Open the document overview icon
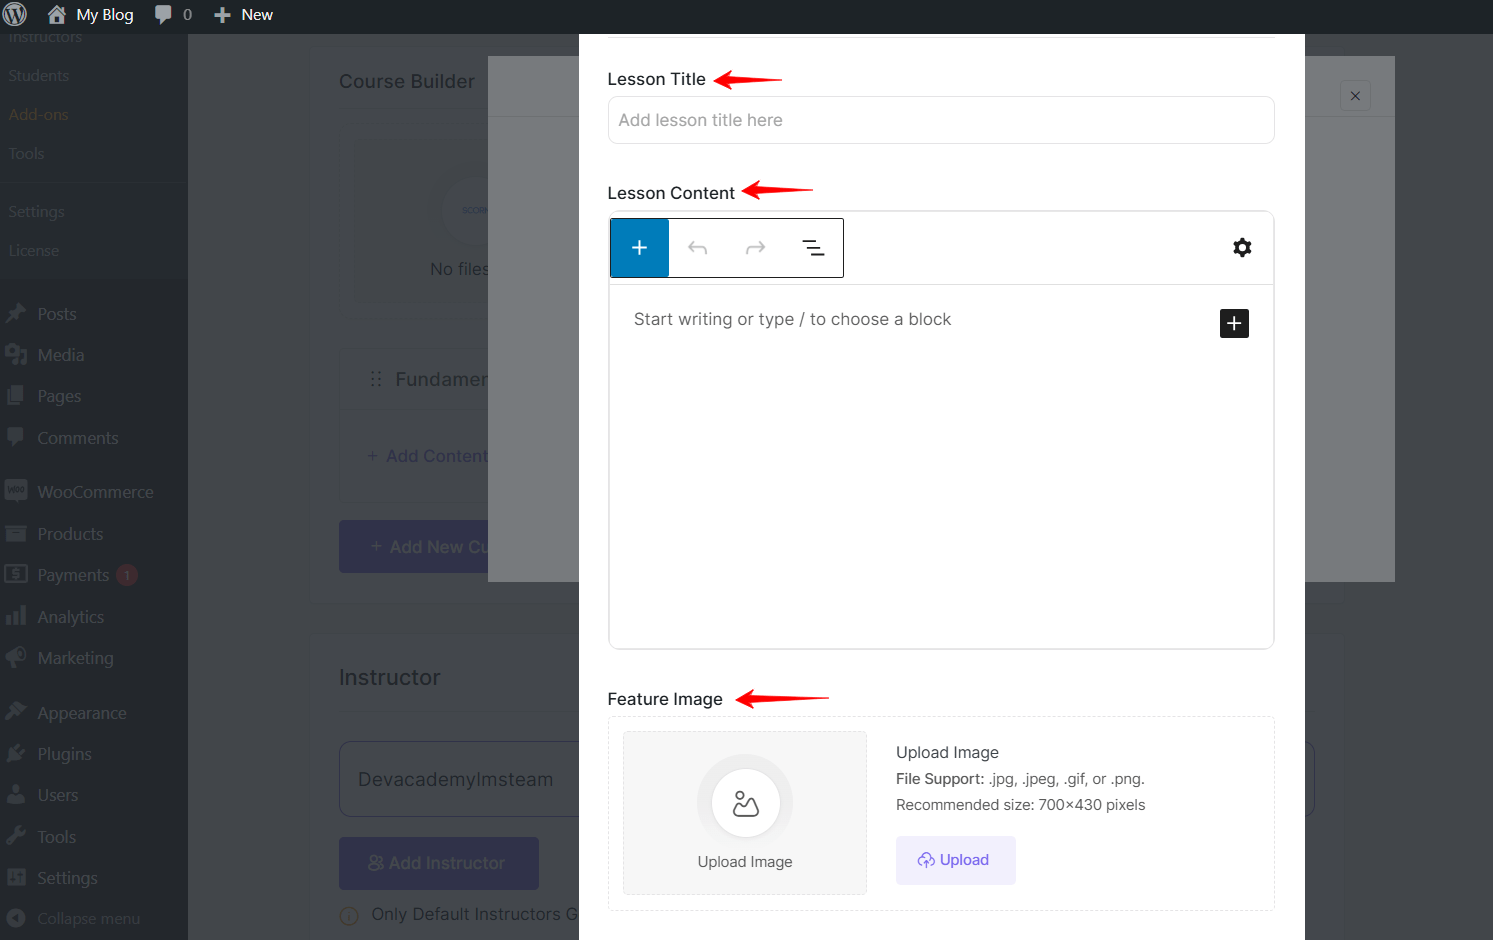Image resolution: width=1493 pixels, height=940 pixels. pos(812,247)
